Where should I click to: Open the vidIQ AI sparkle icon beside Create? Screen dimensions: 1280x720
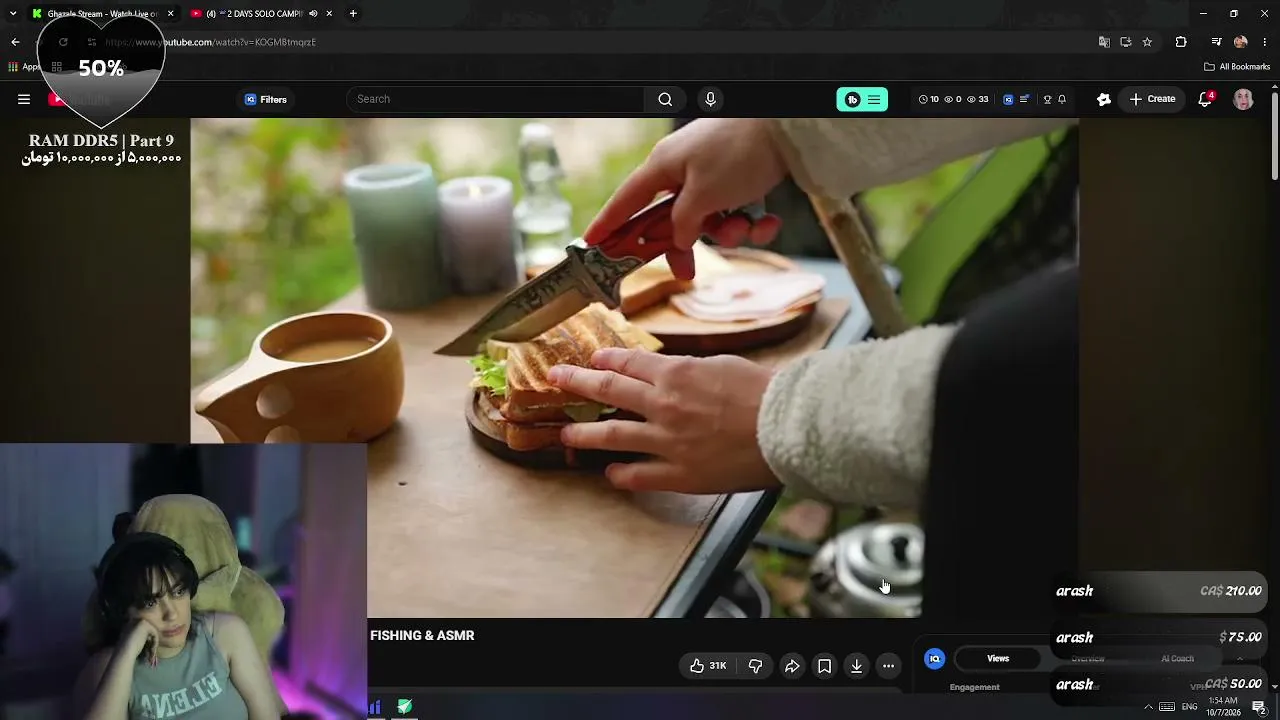click(1104, 99)
